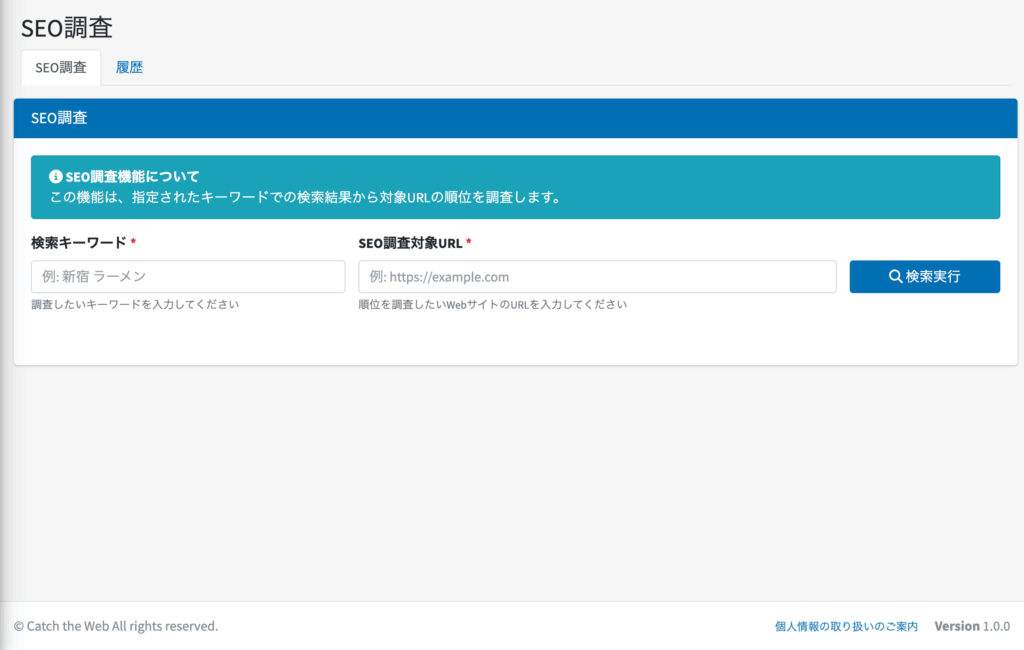Click the info icon in the teal notice

tap(56, 177)
